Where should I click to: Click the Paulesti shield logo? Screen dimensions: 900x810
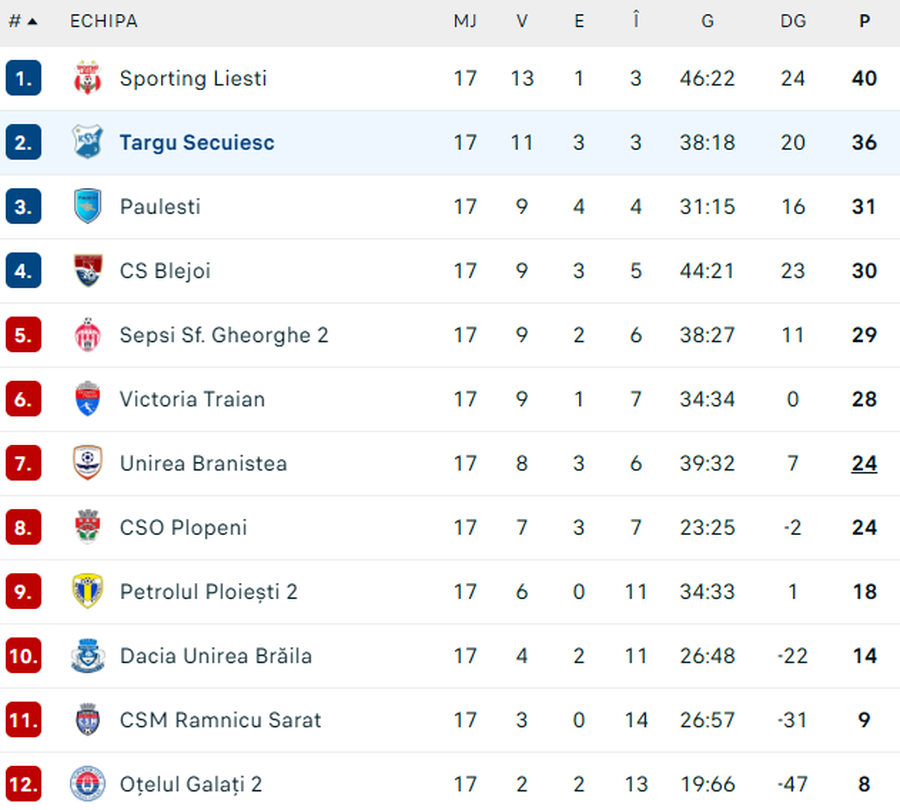88,206
